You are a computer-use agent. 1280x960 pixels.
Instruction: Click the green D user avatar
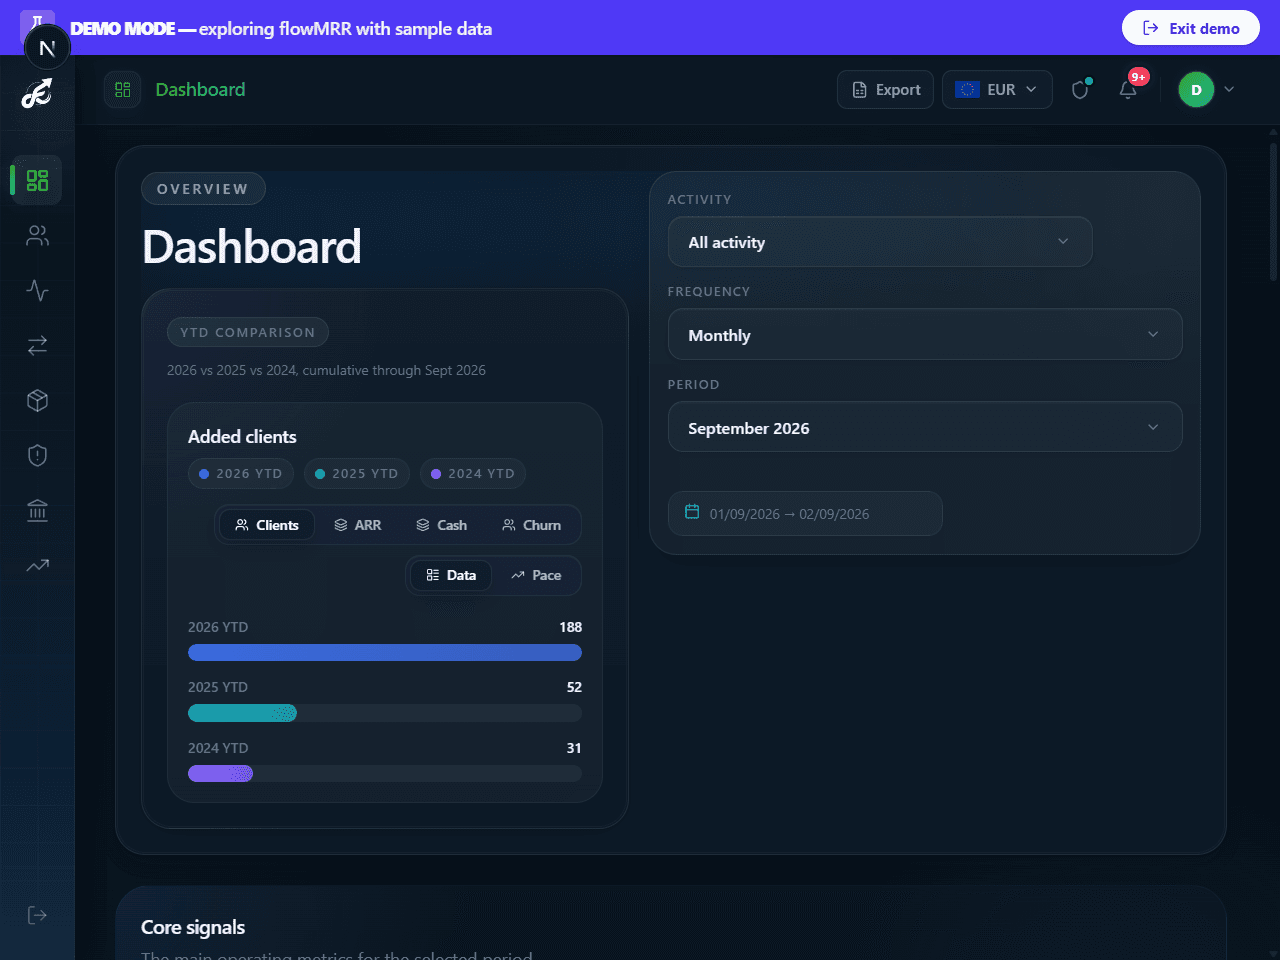(x=1196, y=90)
